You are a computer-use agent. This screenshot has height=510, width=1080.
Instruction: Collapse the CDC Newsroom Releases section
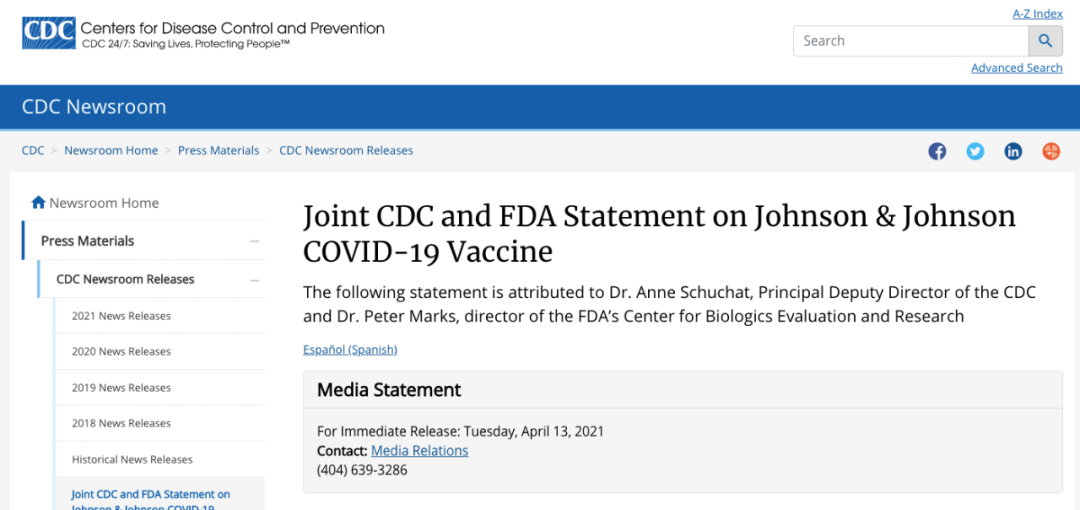[255, 280]
